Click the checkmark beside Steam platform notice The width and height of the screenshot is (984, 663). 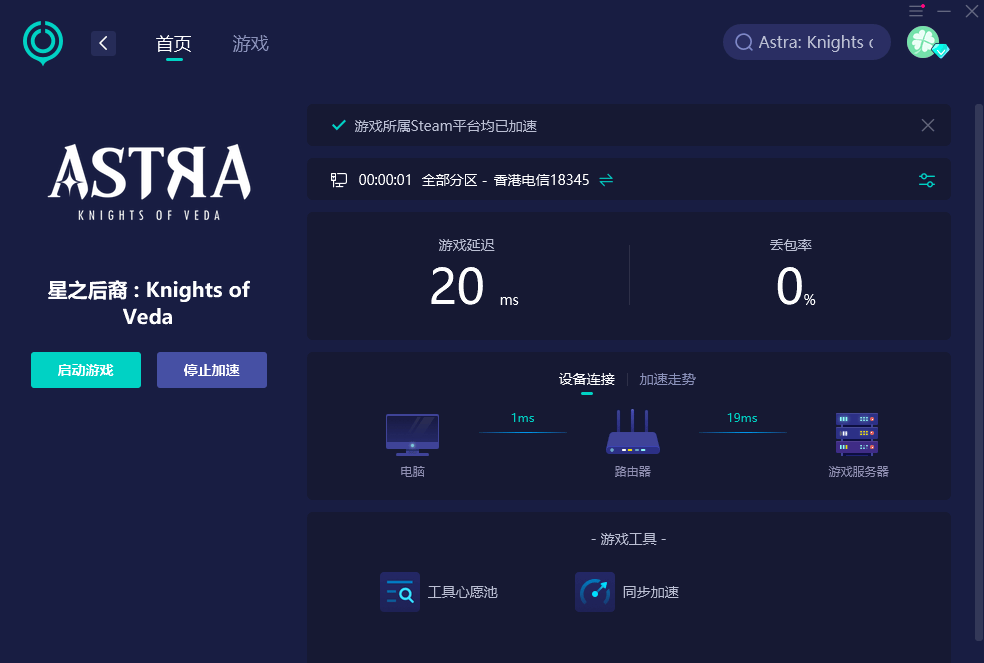(339, 125)
